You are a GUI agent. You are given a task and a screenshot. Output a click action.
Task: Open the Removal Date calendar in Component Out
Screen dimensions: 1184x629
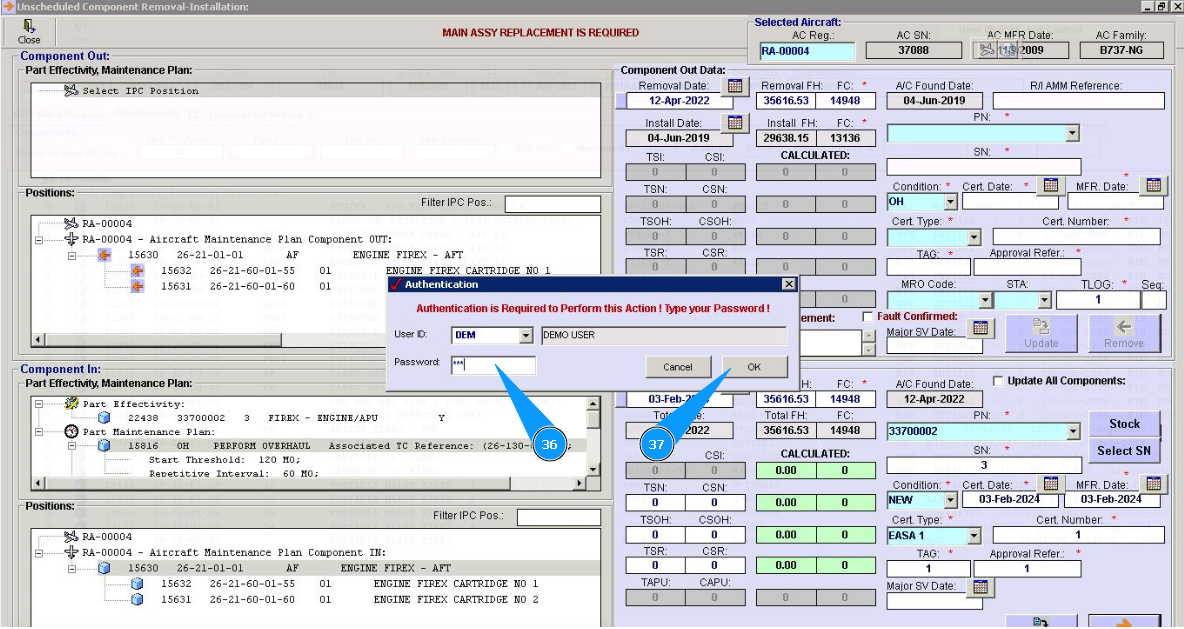click(735, 86)
